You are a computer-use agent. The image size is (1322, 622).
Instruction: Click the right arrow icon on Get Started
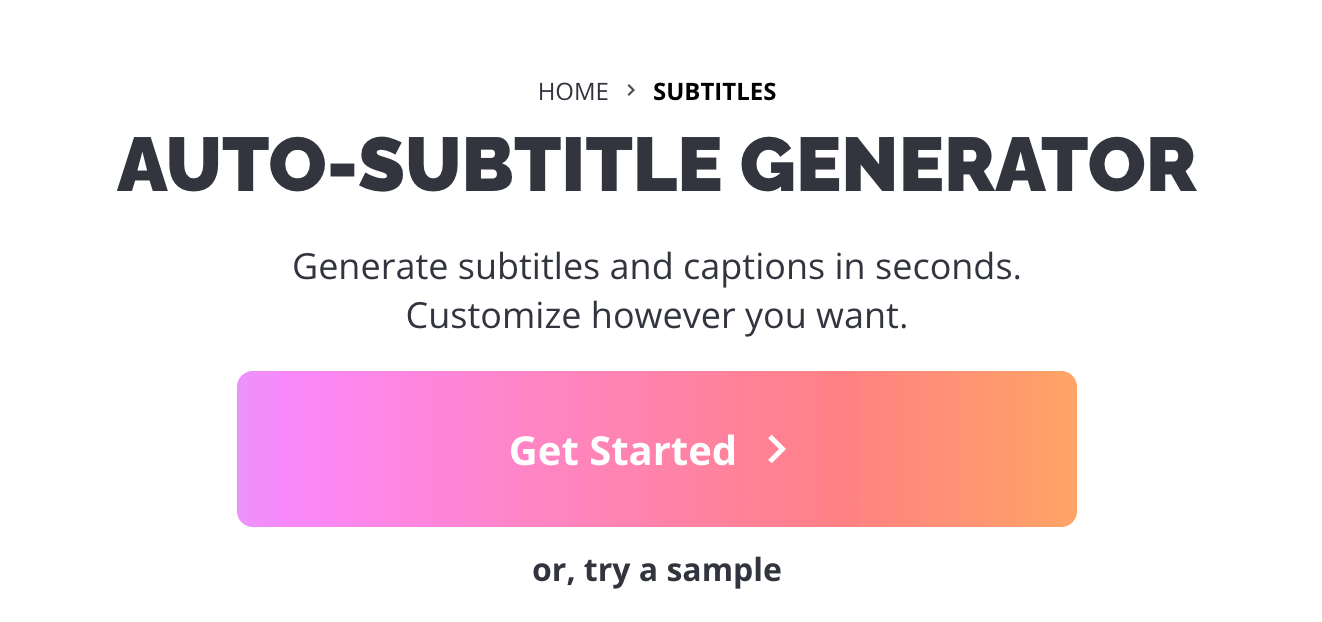pos(777,451)
